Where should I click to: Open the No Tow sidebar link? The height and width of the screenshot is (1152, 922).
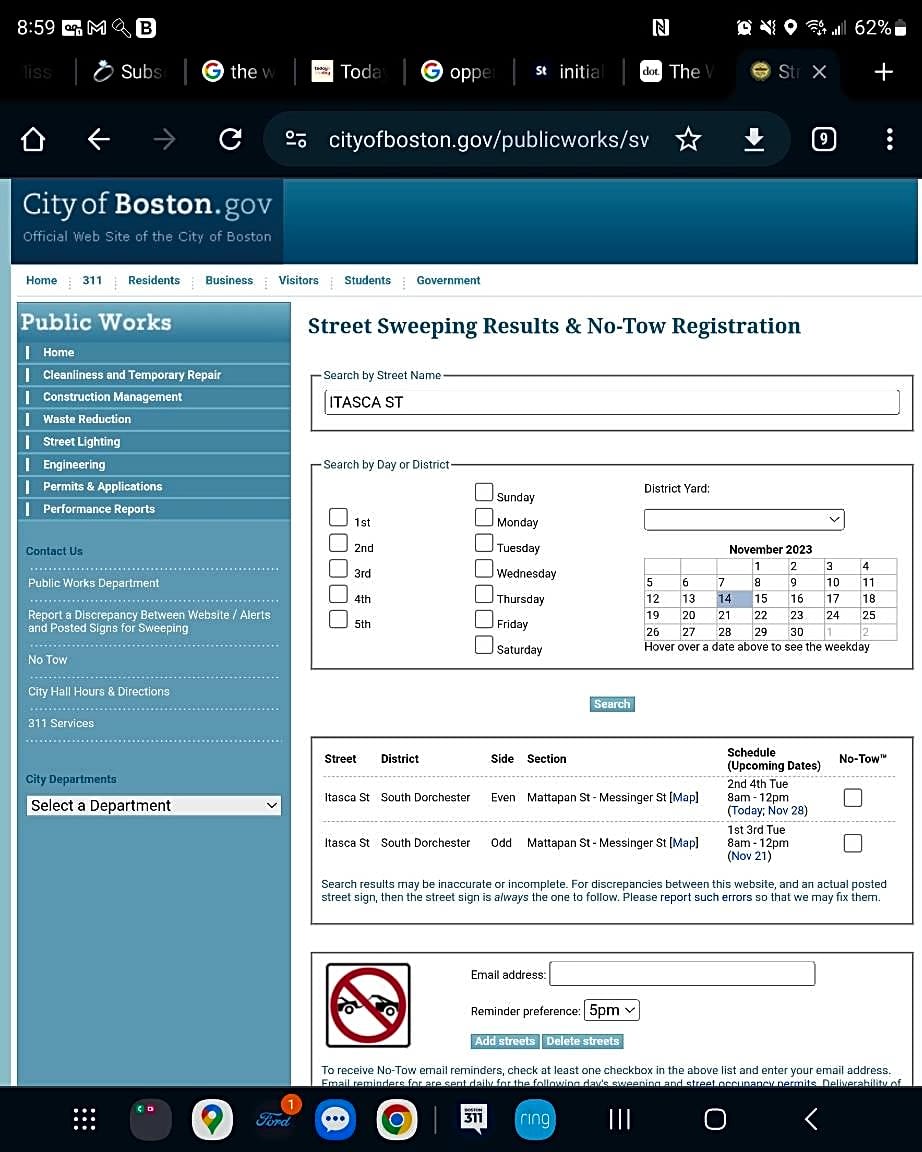[48, 660]
